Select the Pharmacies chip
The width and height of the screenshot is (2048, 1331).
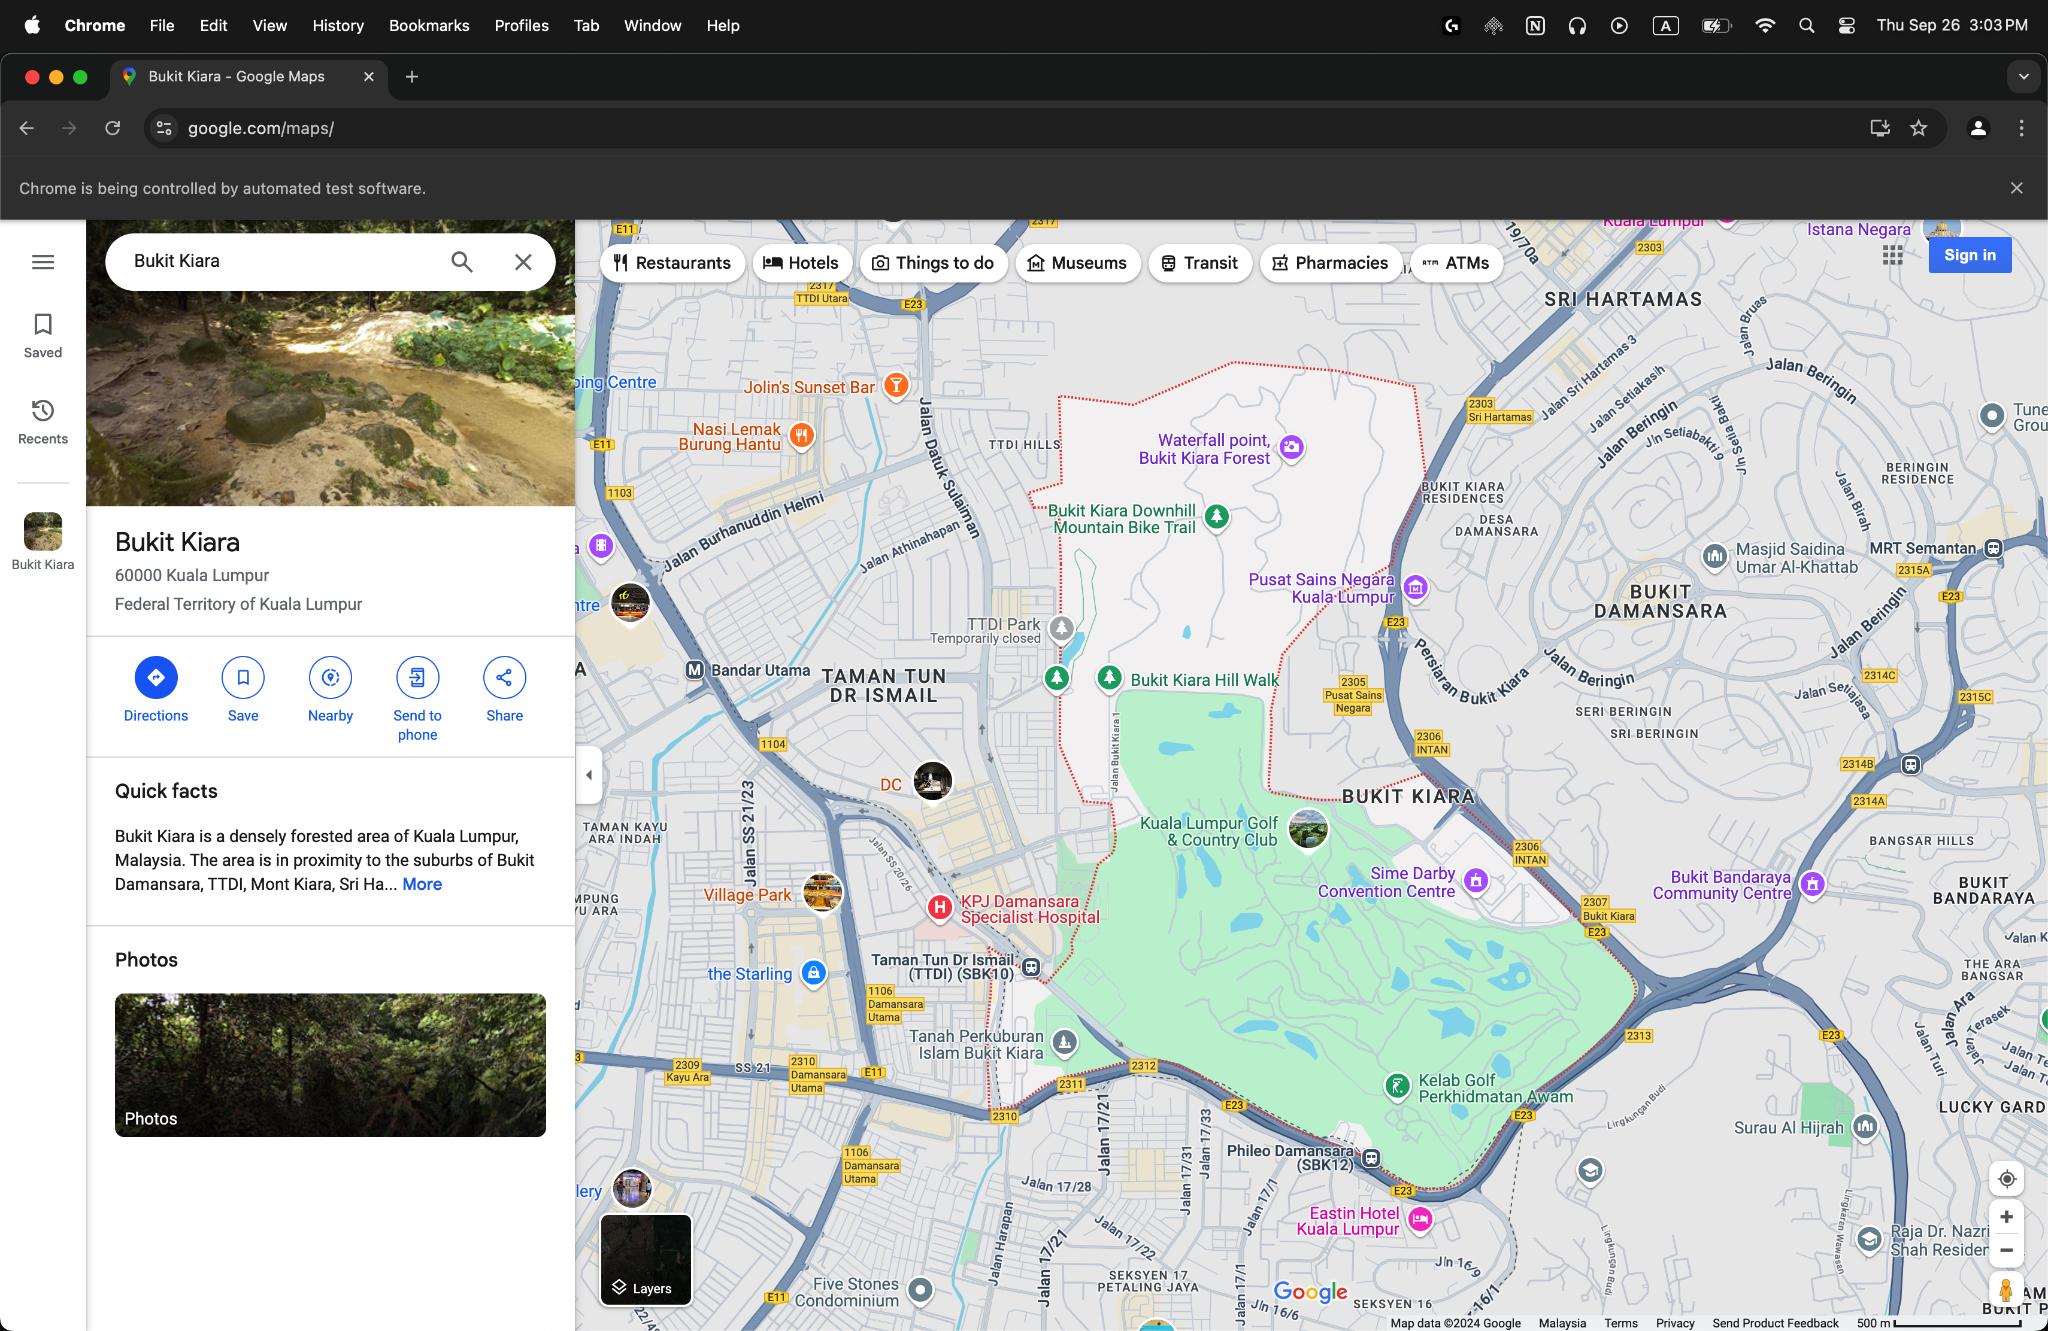click(1330, 263)
